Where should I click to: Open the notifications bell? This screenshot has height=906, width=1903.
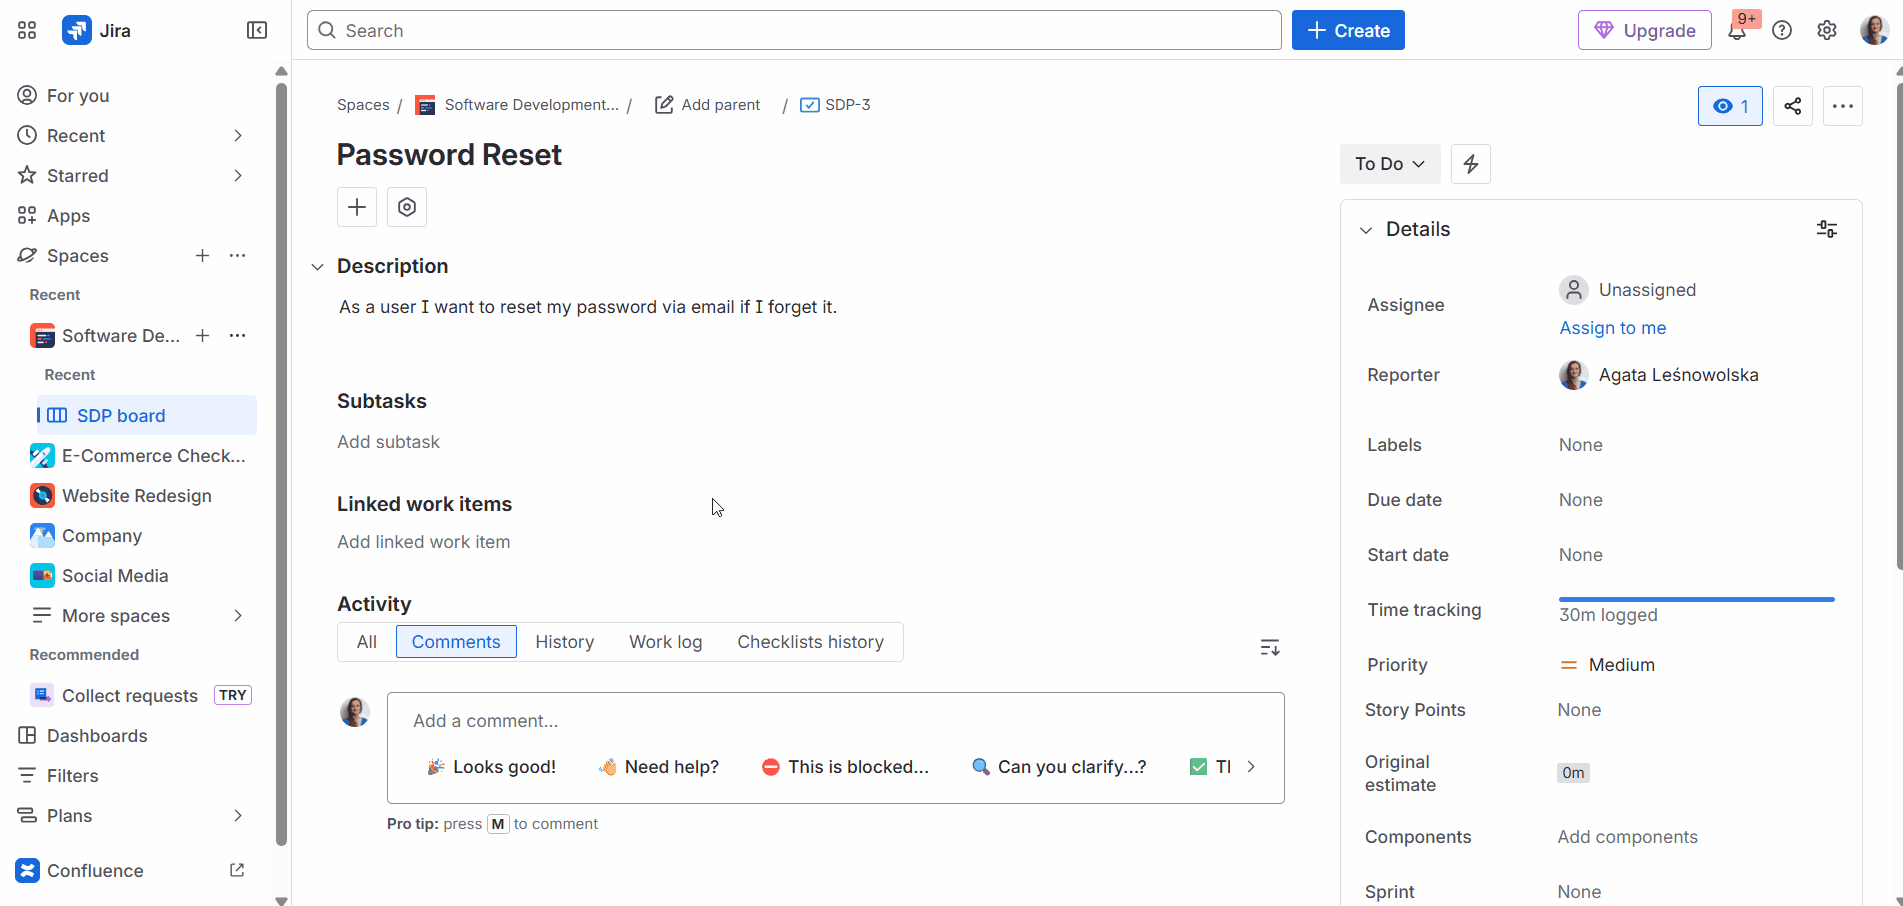[x=1737, y=30]
